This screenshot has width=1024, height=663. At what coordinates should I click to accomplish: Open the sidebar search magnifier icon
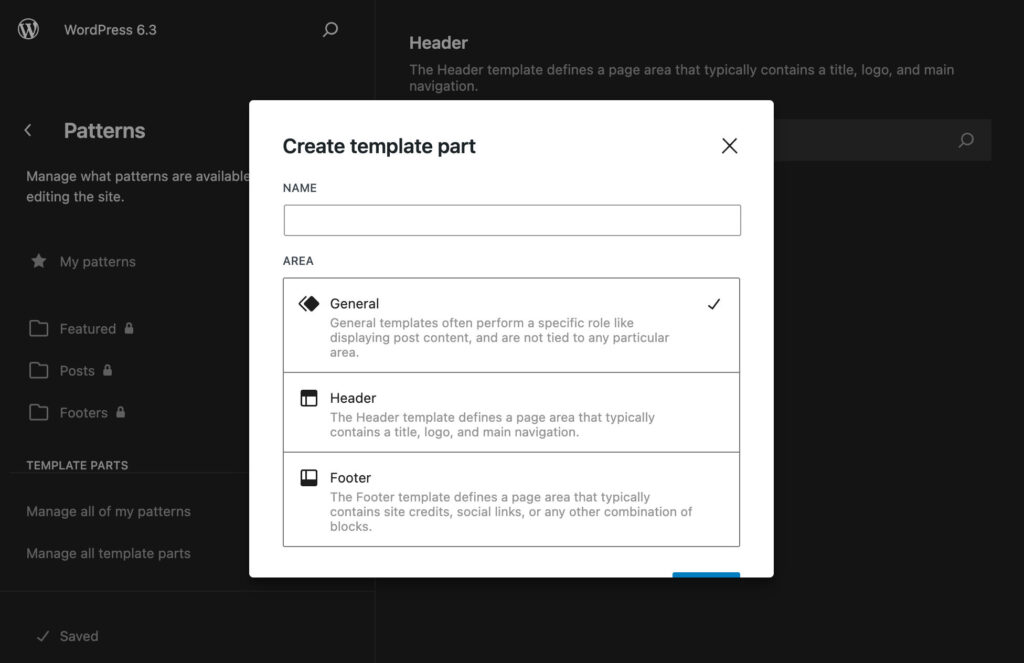330,30
